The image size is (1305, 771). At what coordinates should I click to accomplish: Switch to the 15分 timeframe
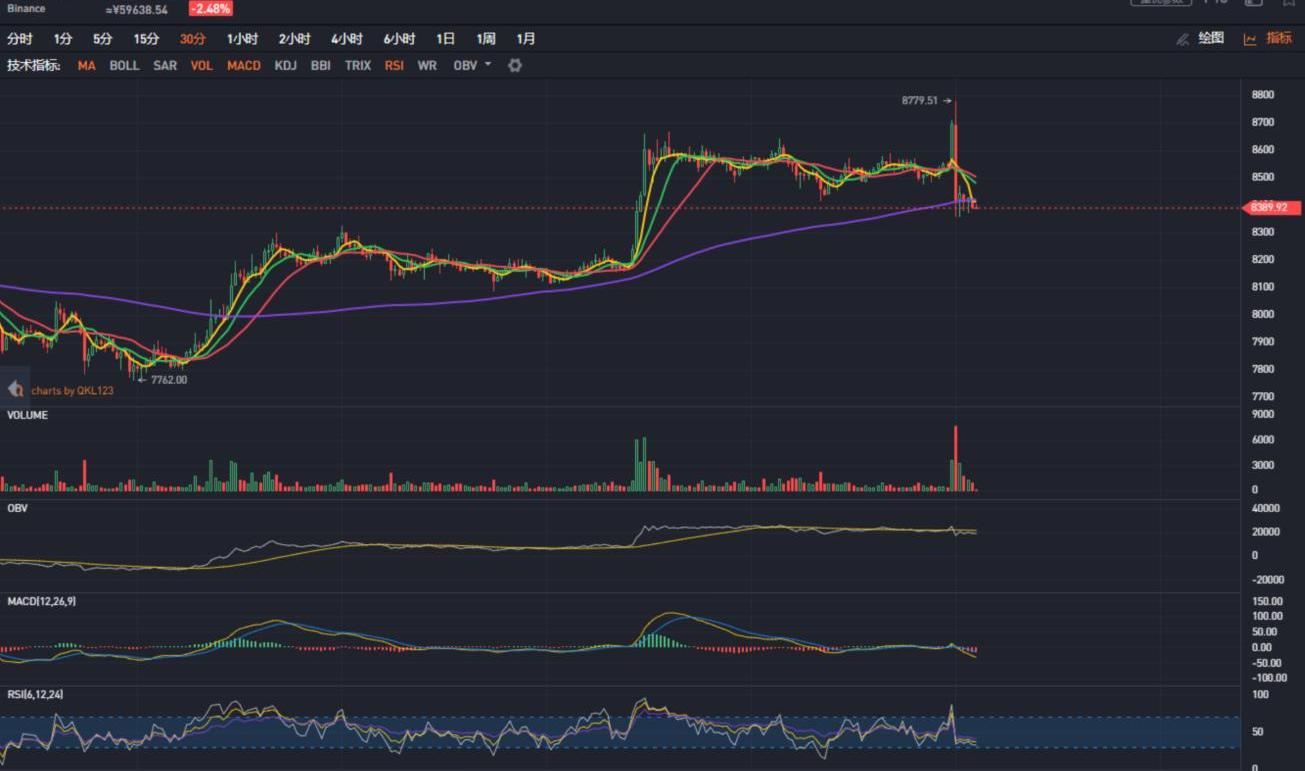pyautogui.click(x=147, y=39)
